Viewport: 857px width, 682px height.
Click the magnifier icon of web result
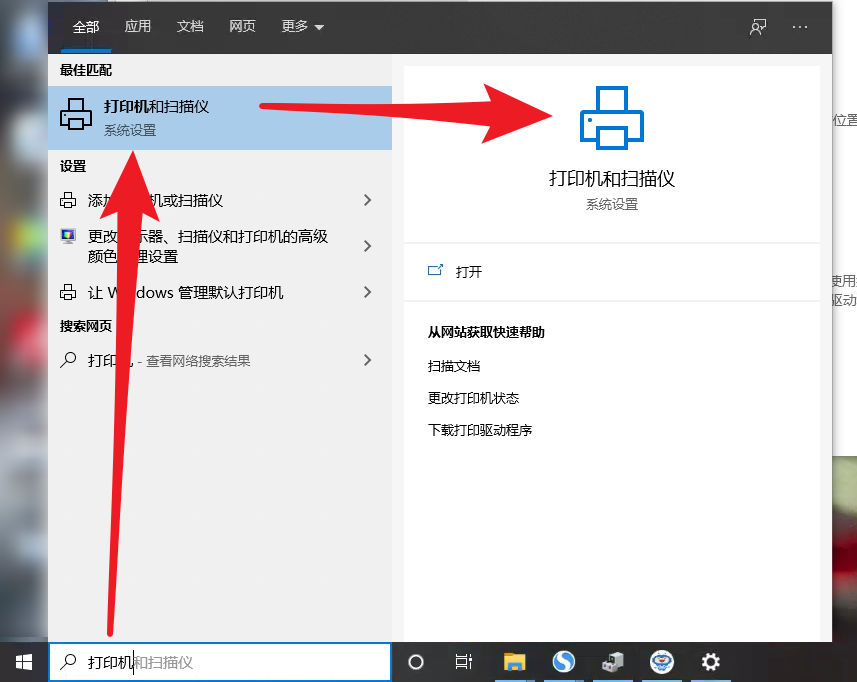[x=68, y=360]
